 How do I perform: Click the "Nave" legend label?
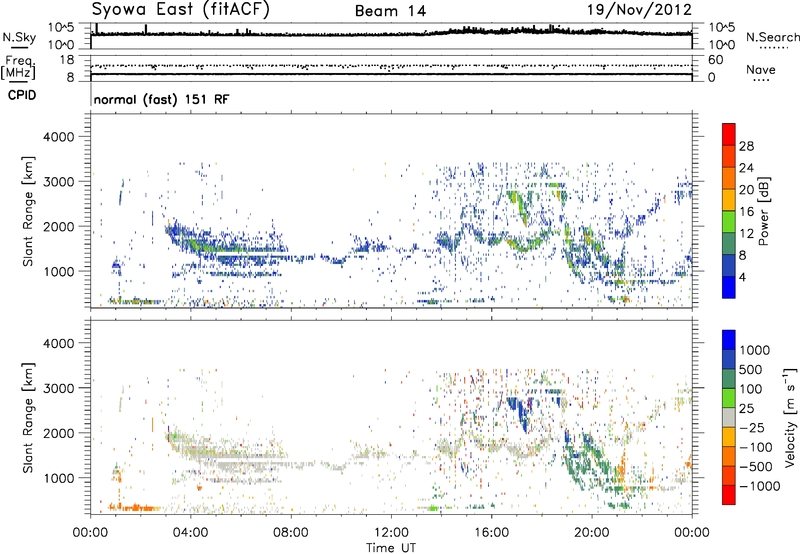click(761, 69)
